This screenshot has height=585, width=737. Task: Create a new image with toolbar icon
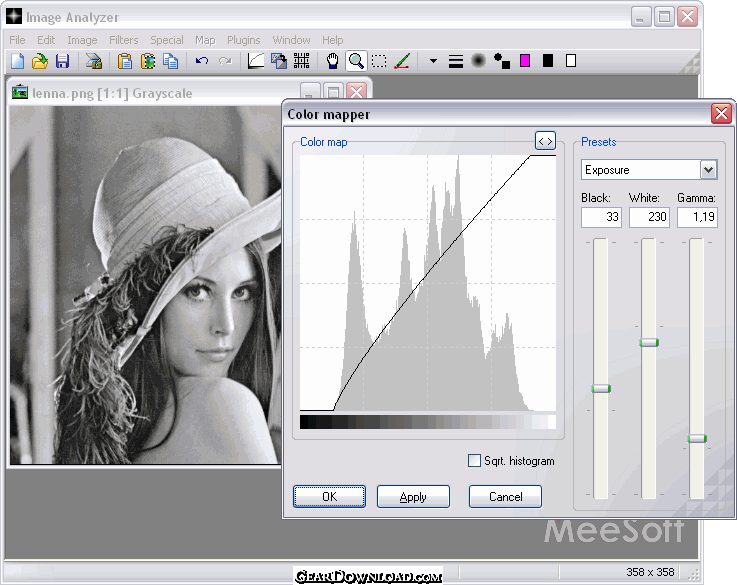pyautogui.click(x=17, y=61)
